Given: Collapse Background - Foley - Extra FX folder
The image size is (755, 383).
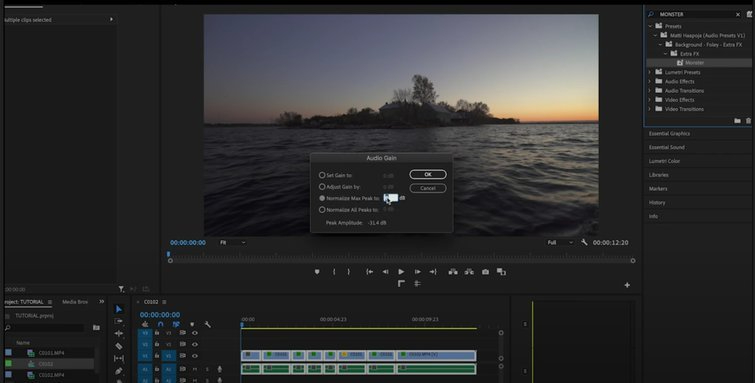Looking at the screenshot, I should pyautogui.click(x=661, y=44).
